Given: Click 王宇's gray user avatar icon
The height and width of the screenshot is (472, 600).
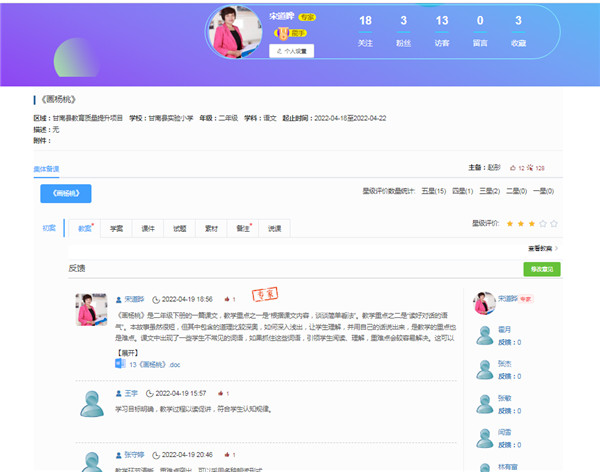Looking at the screenshot, I should pos(92,404).
